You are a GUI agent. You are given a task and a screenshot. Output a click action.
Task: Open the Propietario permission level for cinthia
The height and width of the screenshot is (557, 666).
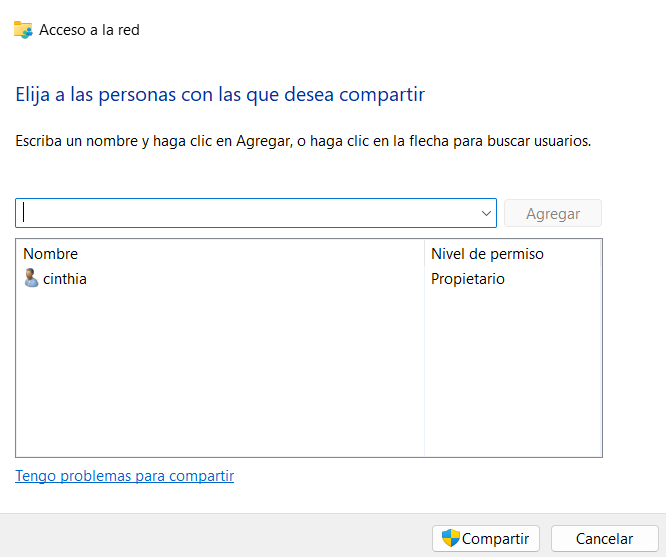click(468, 279)
